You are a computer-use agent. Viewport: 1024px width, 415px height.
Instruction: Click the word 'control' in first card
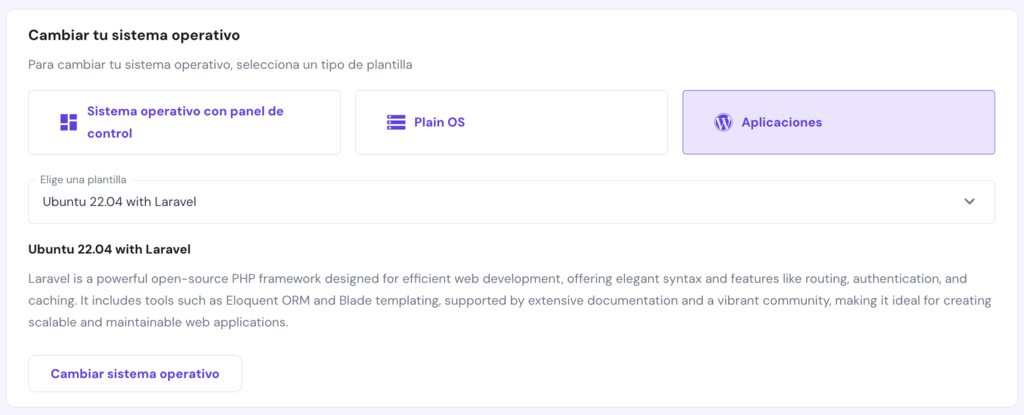point(110,133)
